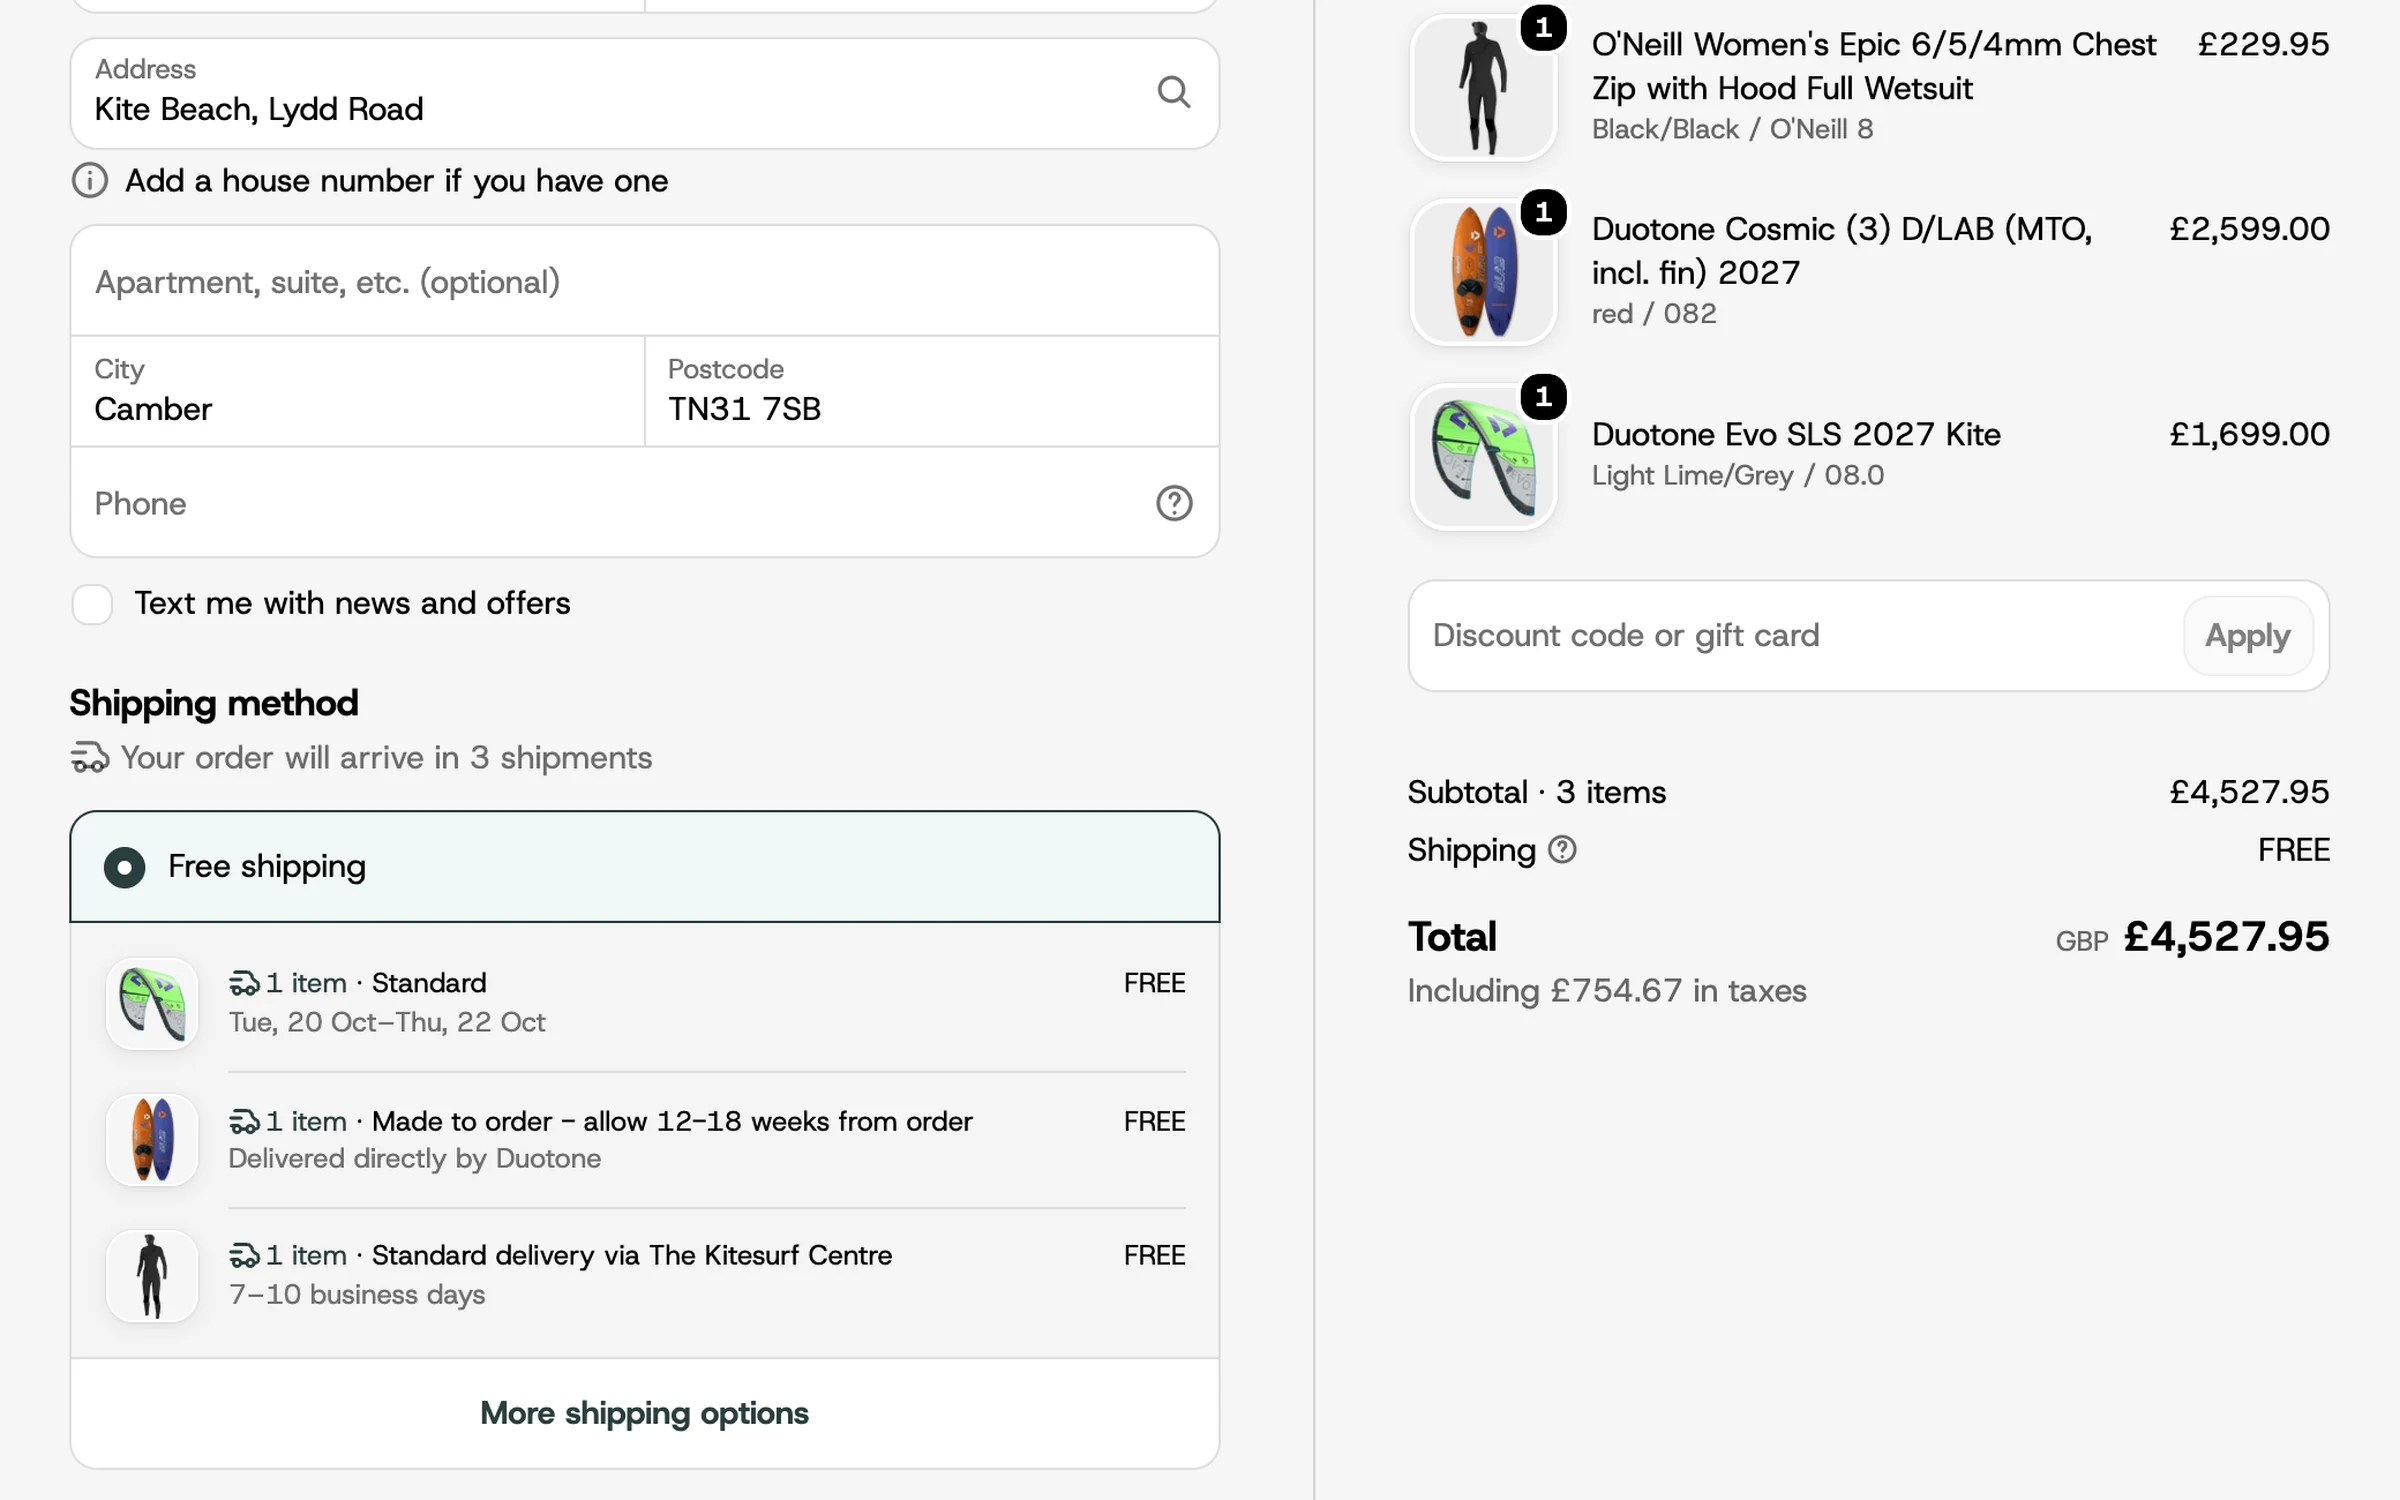This screenshot has width=2400, height=1500.
Task: Click the Duotone Cosmic (3) D/LAB product title
Action: point(1841,251)
